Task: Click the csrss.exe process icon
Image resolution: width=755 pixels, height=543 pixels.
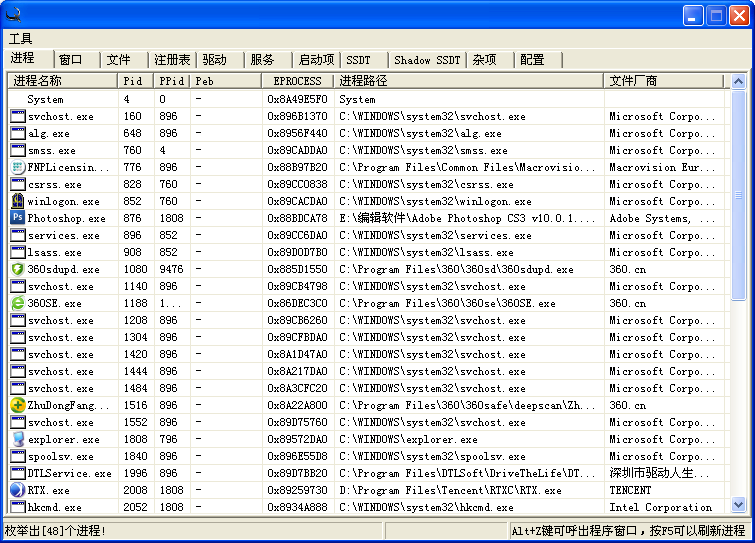Action: click(18, 184)
